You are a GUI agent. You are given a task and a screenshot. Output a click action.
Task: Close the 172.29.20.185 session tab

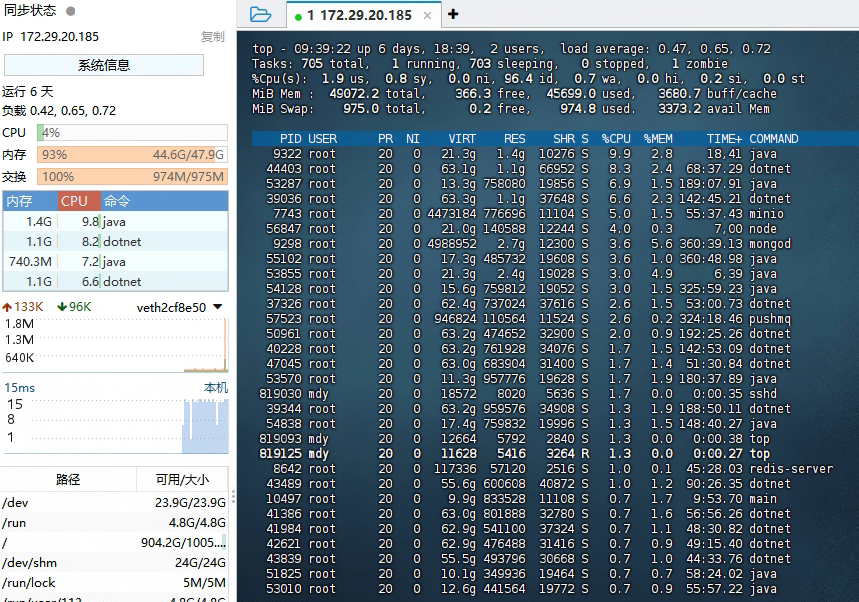tap(428, 15)
